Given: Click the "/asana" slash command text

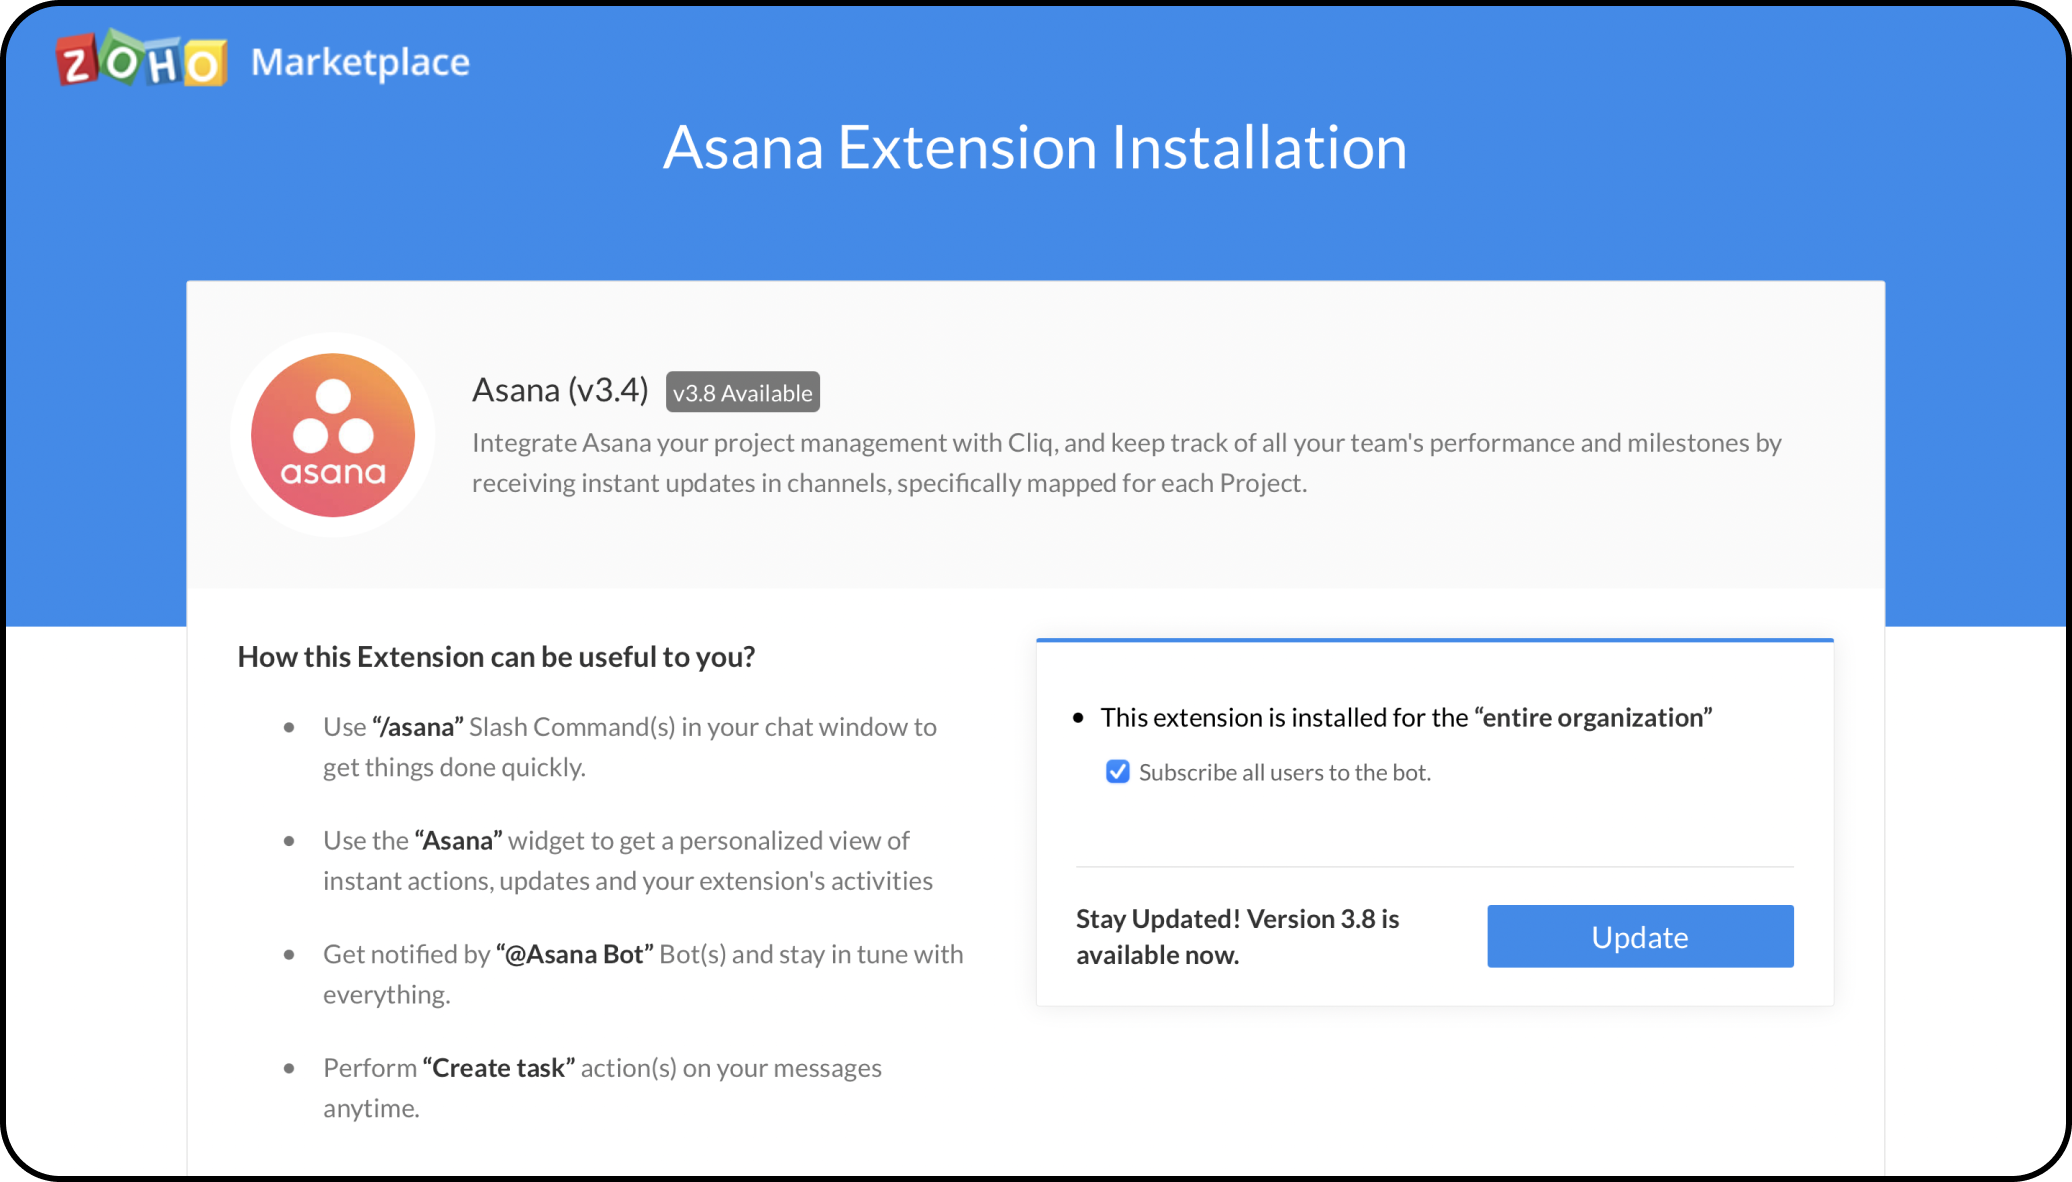Looking at the screenshot, I should coord(418,727).
